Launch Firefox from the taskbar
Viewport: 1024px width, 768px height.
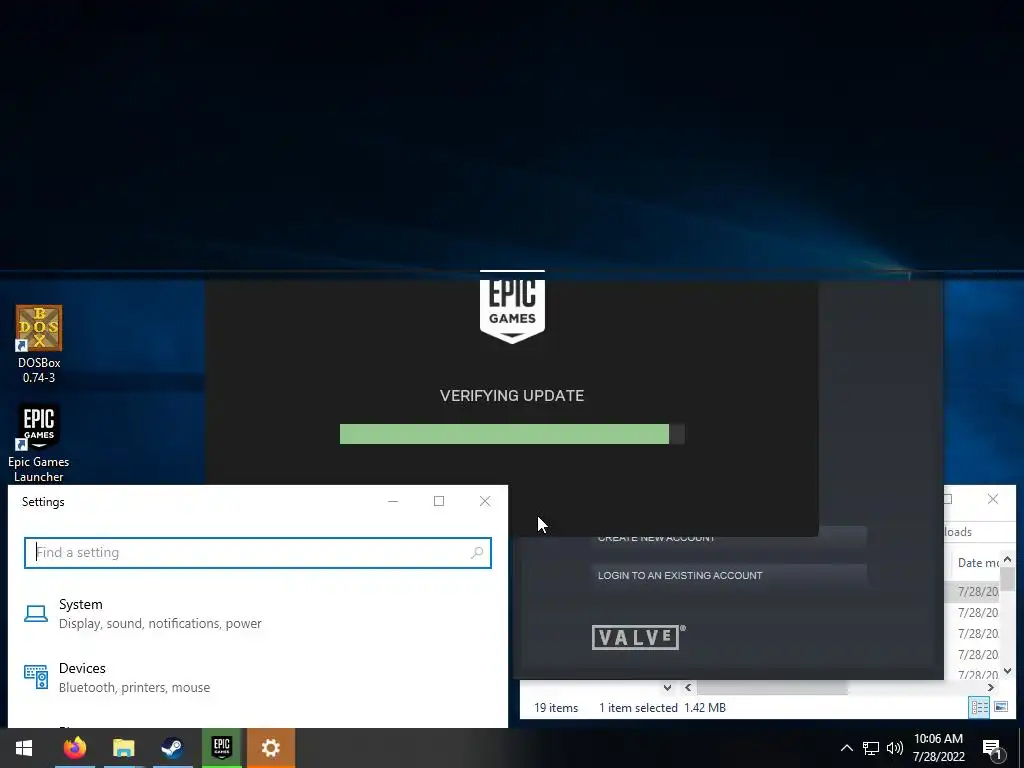(x=74, y=748)
